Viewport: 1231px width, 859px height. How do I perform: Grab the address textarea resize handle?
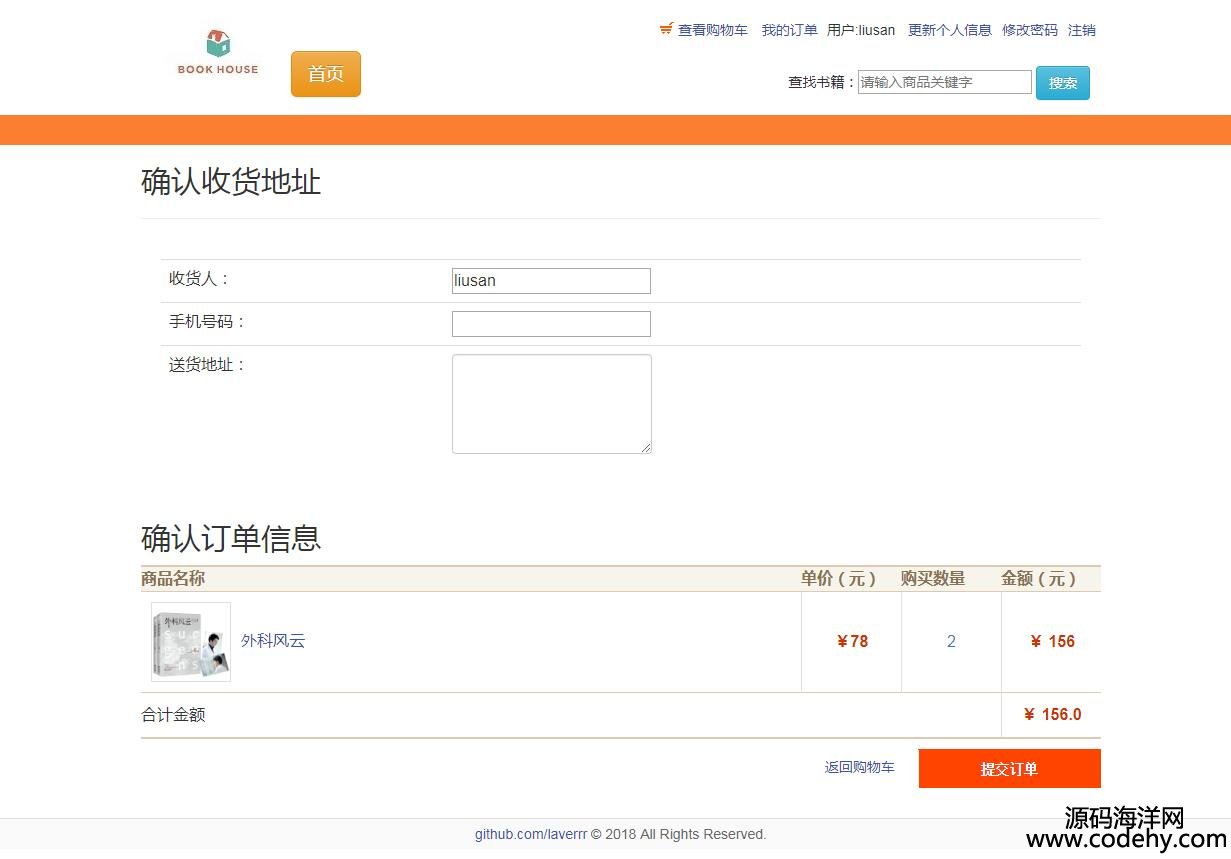[646, 448]
